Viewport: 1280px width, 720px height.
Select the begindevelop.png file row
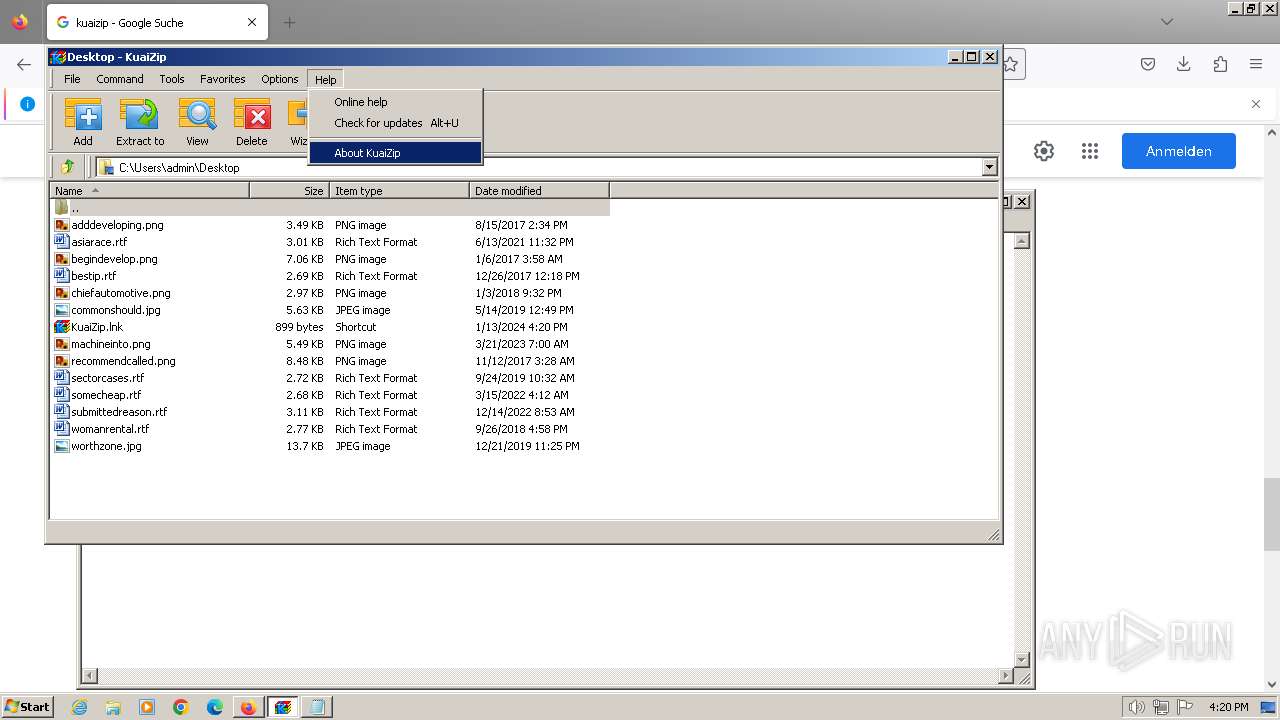tap(330, 259)
